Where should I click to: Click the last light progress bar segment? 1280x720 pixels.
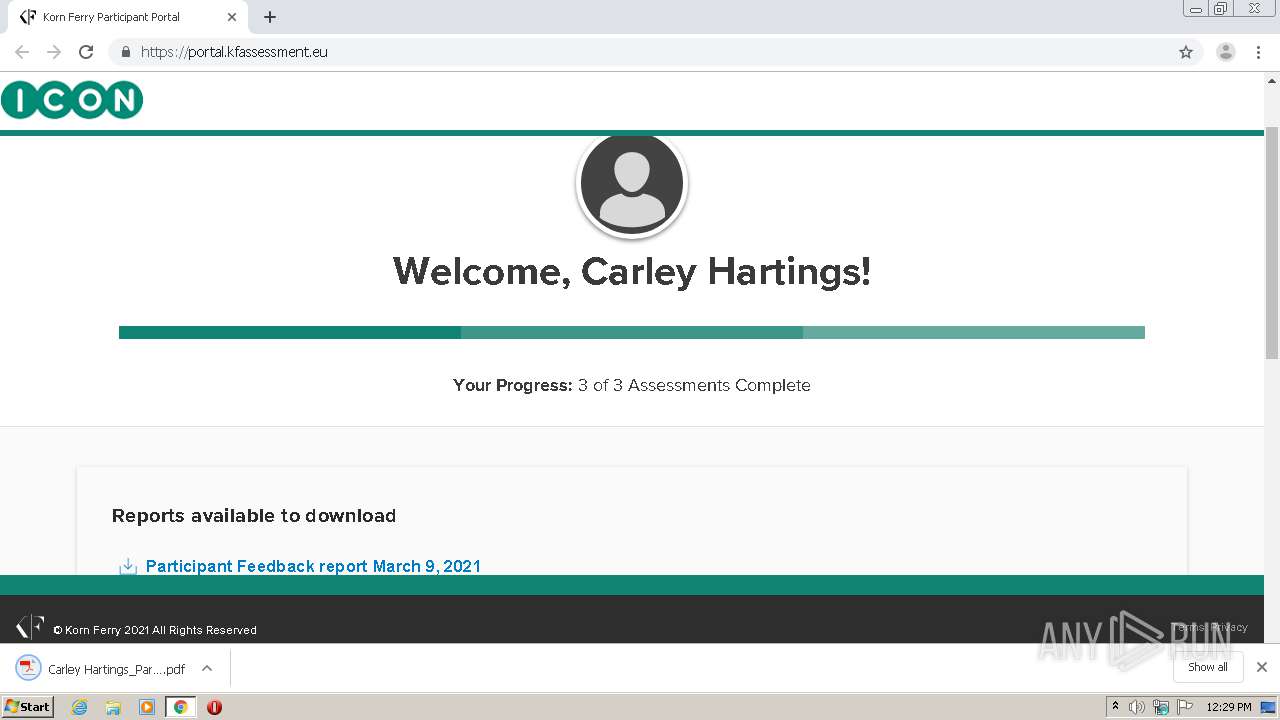(974, 332)
